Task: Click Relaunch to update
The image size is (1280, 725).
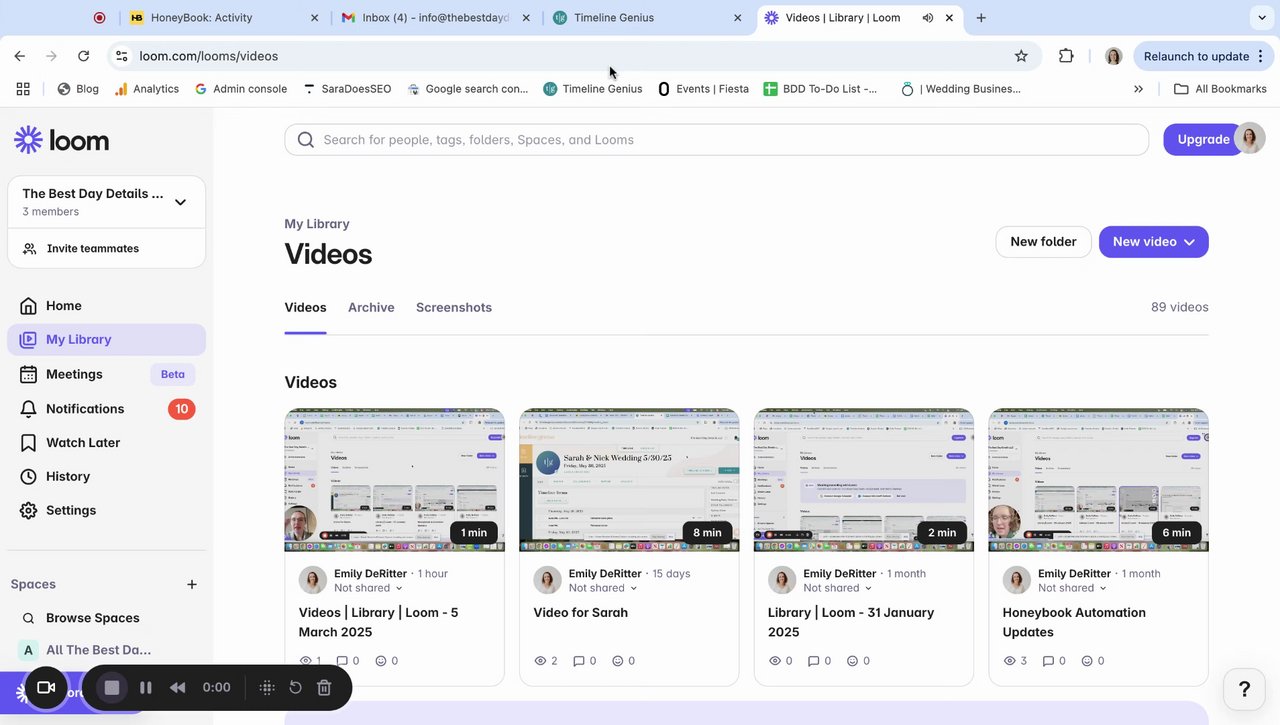Action: pyautogui.click(x=1196, y=56)
